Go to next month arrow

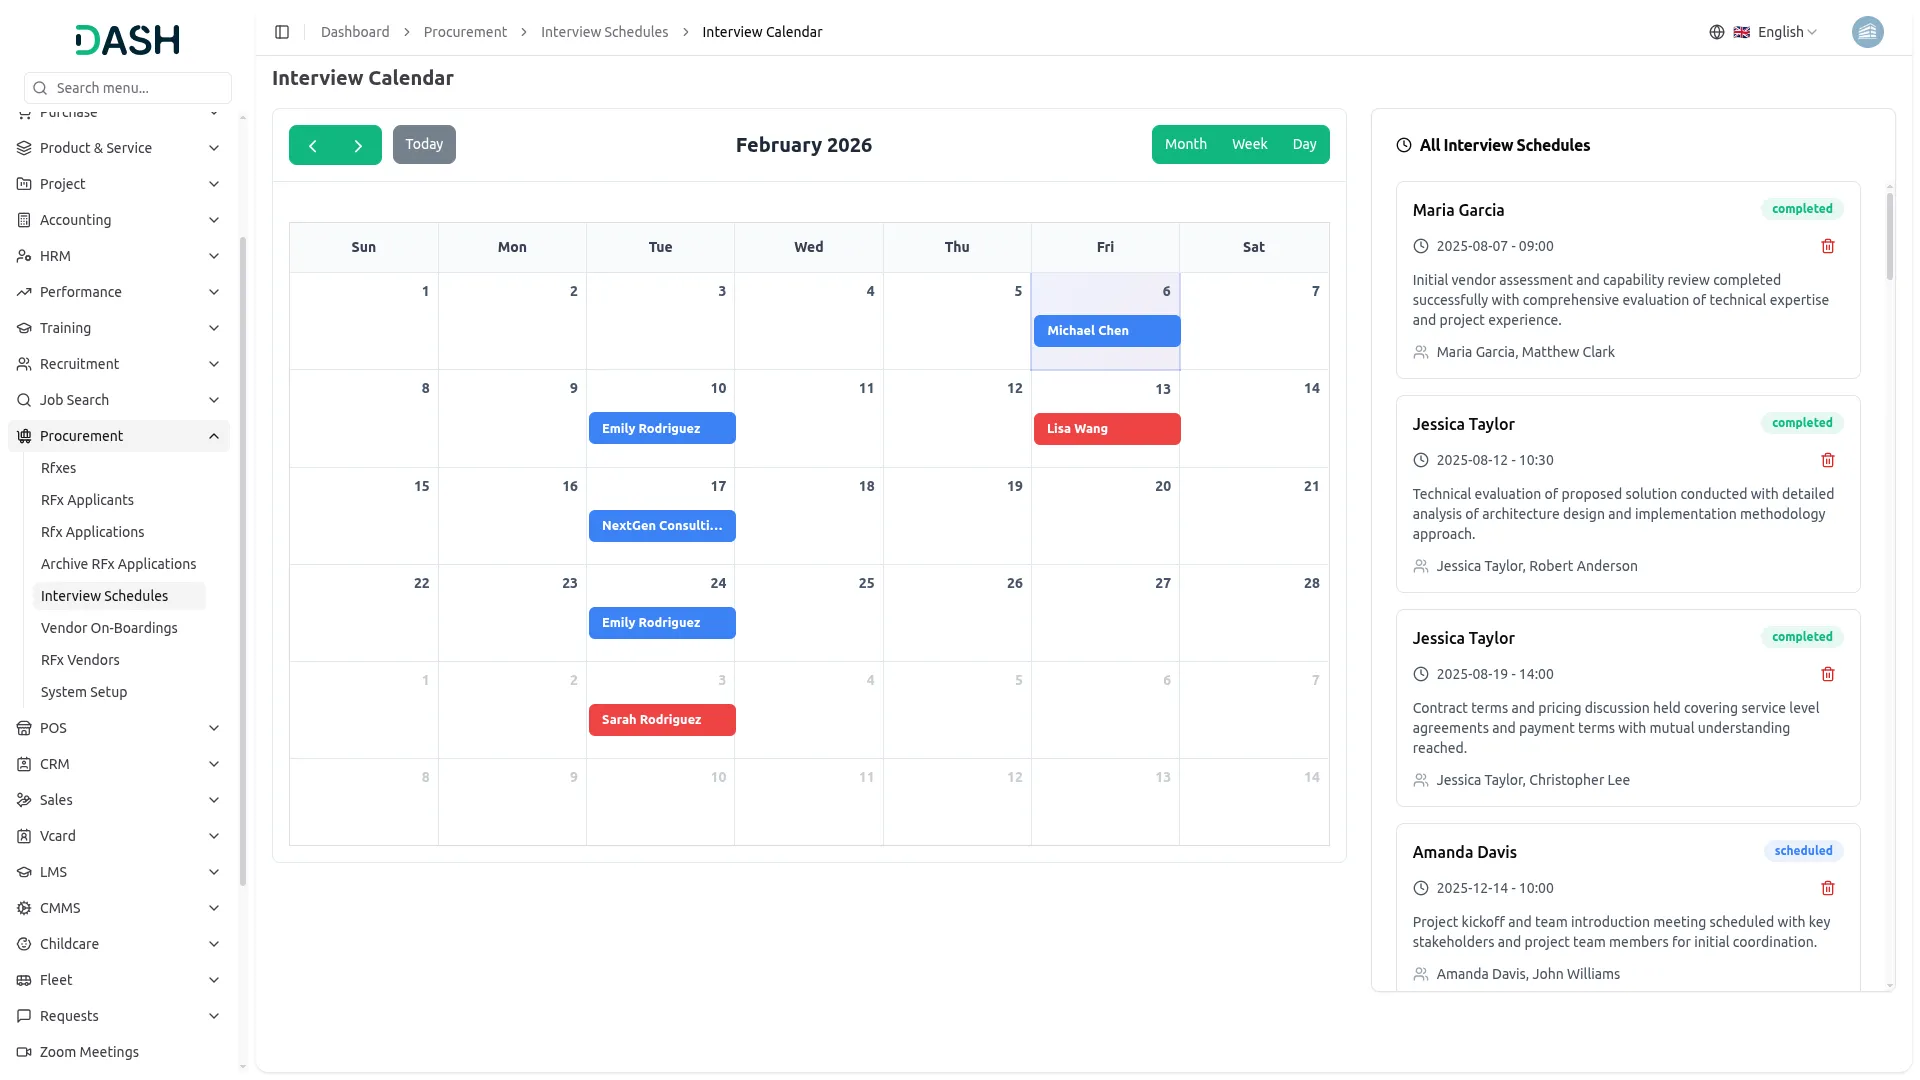point(358,146)
